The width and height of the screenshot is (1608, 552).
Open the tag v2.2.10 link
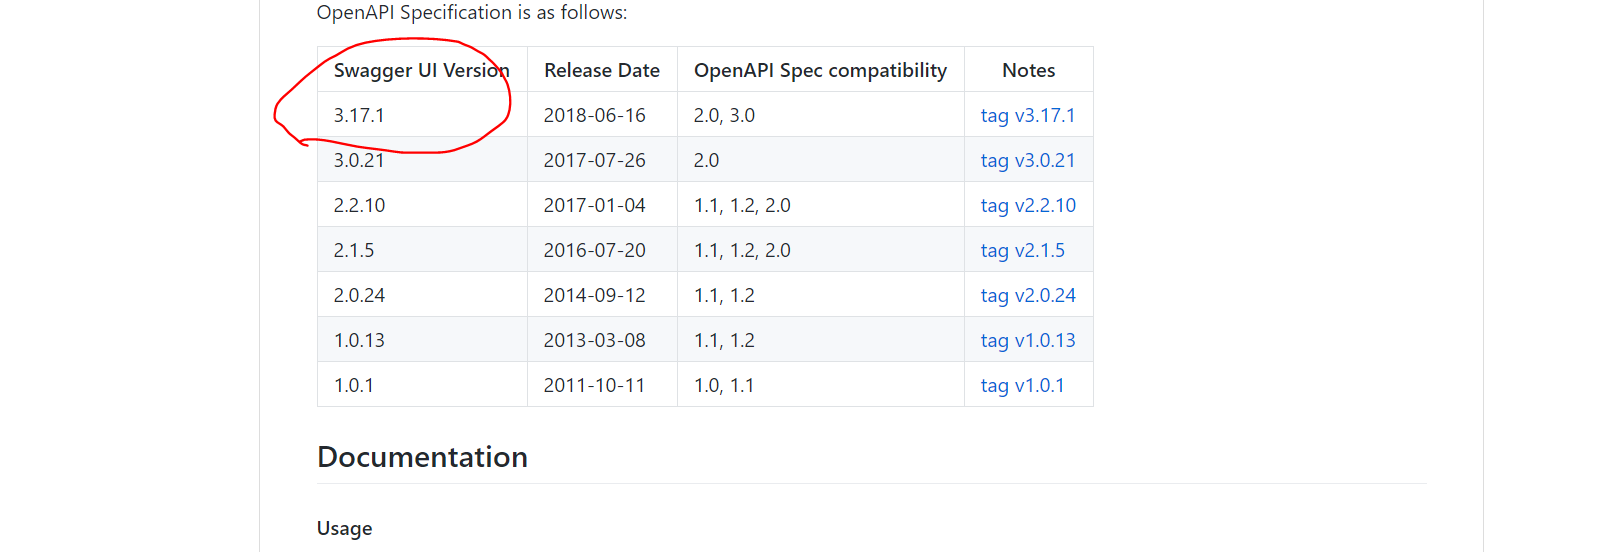pyautogui.click(x=1028, y=205)
